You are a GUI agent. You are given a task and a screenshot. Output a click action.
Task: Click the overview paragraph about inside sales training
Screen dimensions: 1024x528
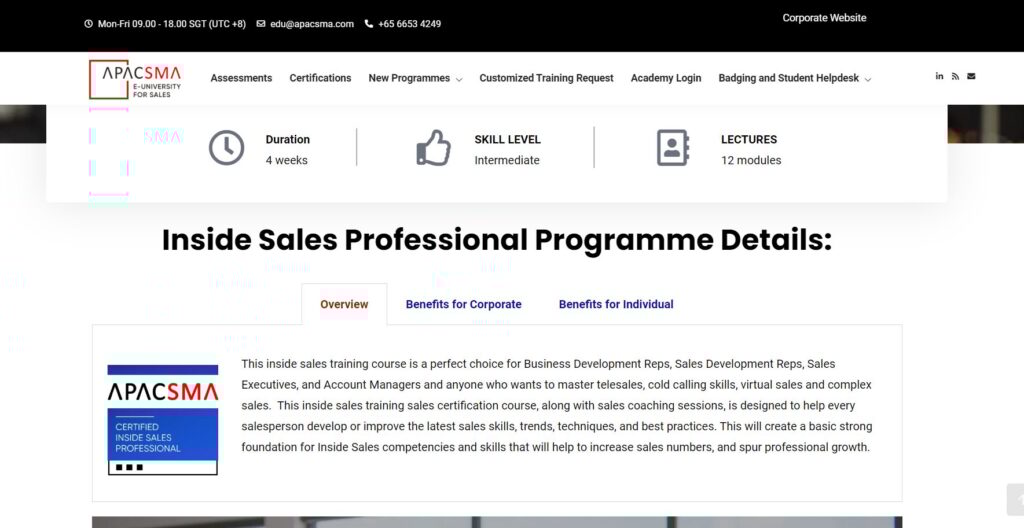[x=557, y=405]
